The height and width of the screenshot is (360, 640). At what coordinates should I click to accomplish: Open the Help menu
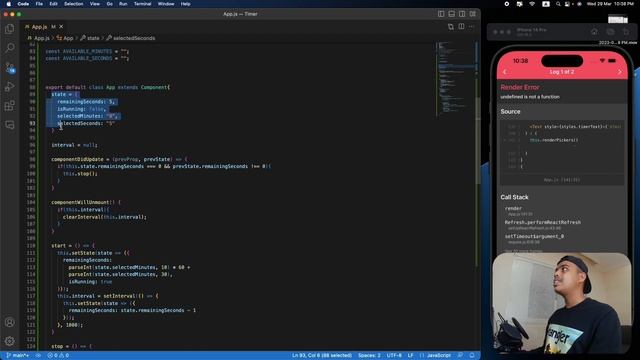[186, 4]
